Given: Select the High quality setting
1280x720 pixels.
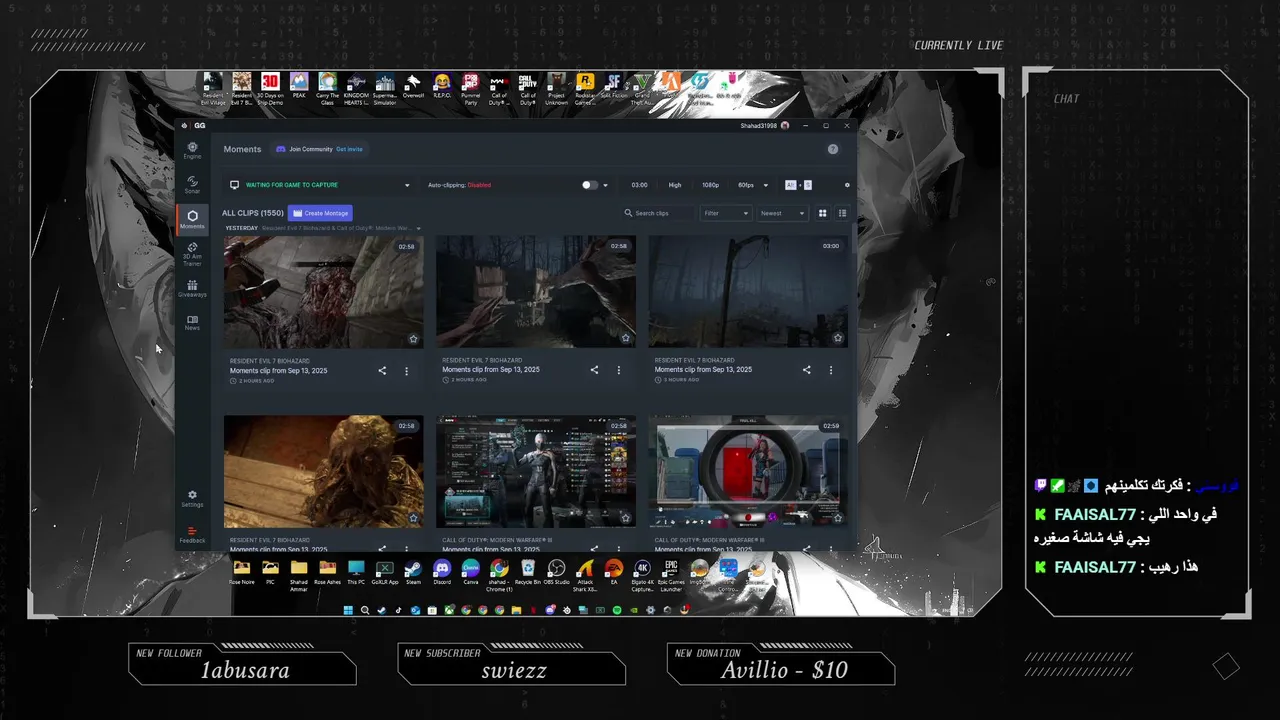Looking at the screenshot, I should (675, 185).
